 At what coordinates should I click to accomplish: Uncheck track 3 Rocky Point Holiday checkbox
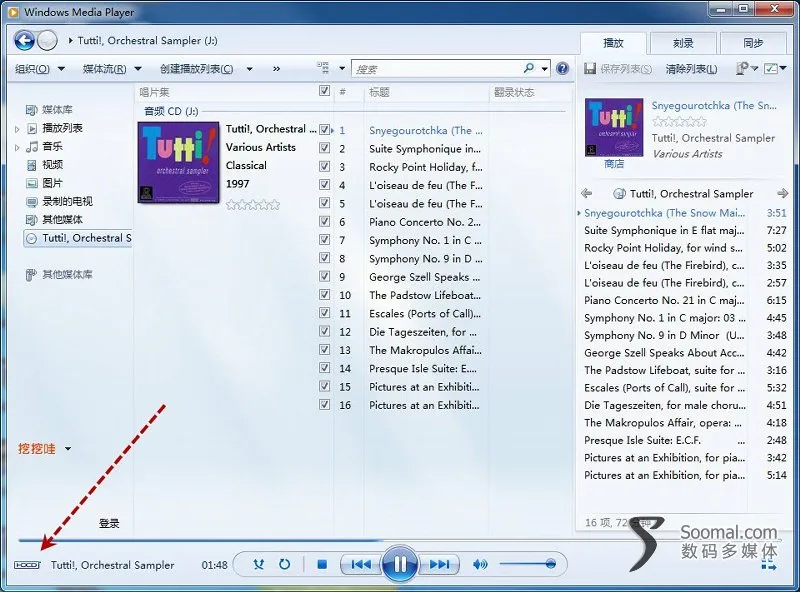324,166
